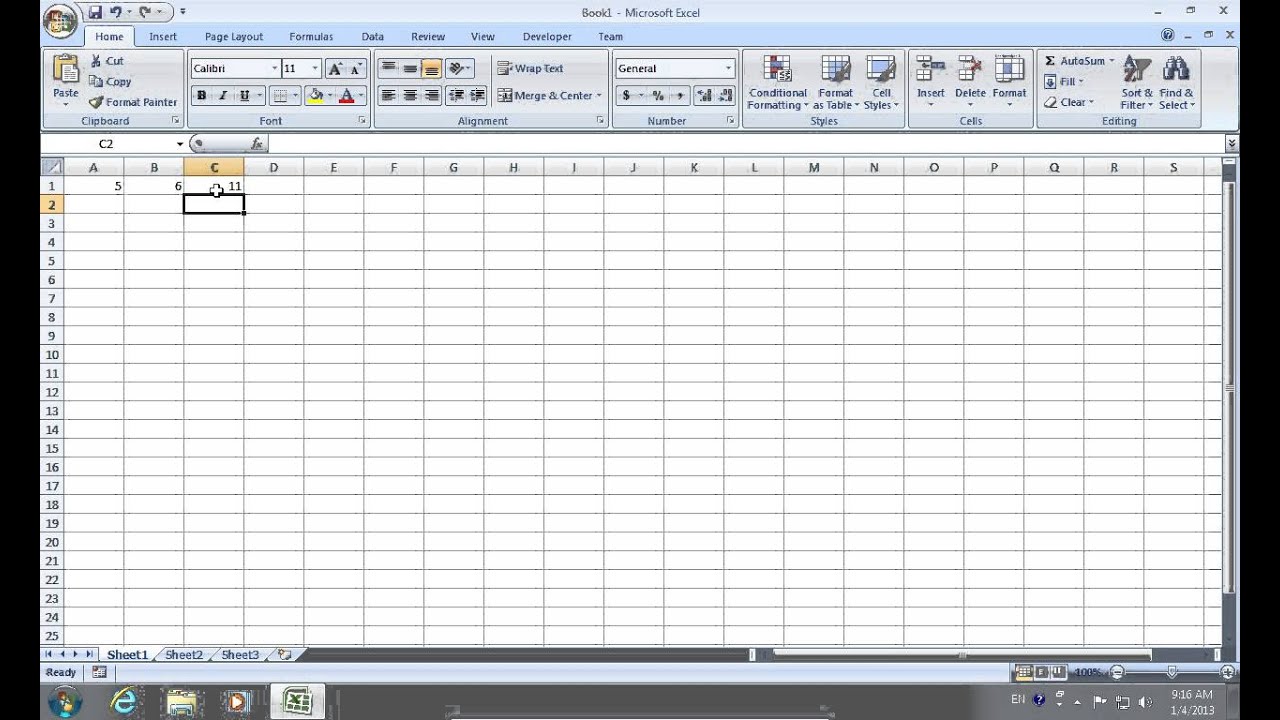Switch to the Formulas ribbon tab

pyautogui.click(x=311, y=36)
